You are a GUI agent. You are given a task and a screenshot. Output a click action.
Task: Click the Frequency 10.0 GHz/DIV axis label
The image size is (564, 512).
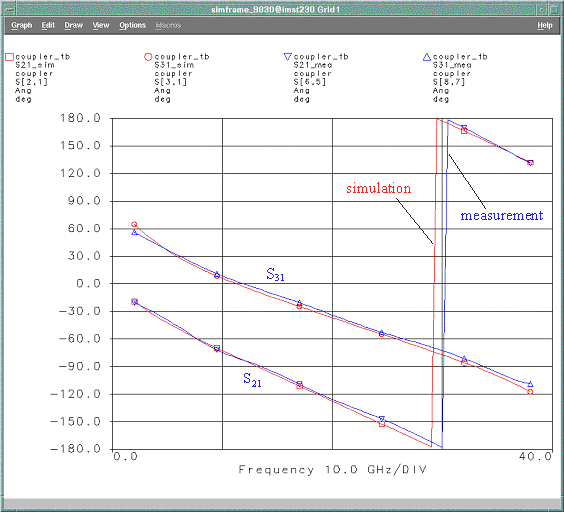click(x=332, y=470)
